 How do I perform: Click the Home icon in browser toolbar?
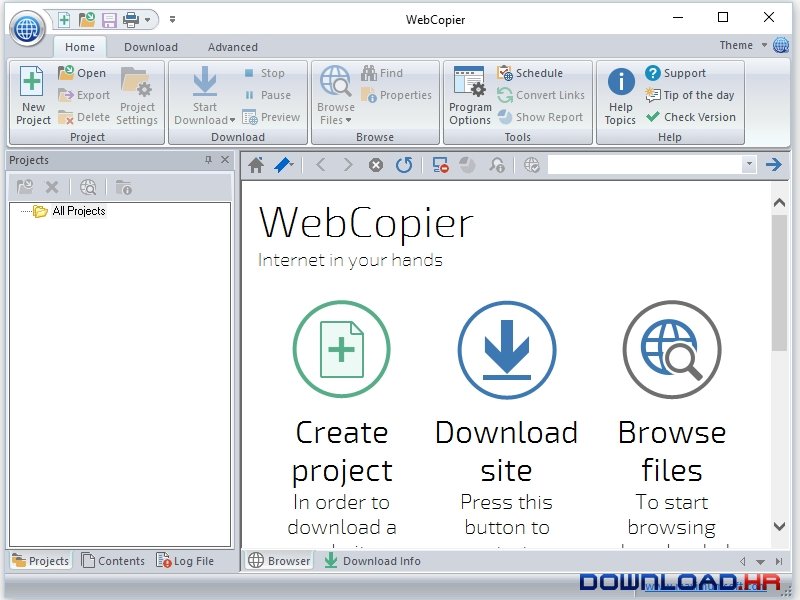[x=256, y=165]
